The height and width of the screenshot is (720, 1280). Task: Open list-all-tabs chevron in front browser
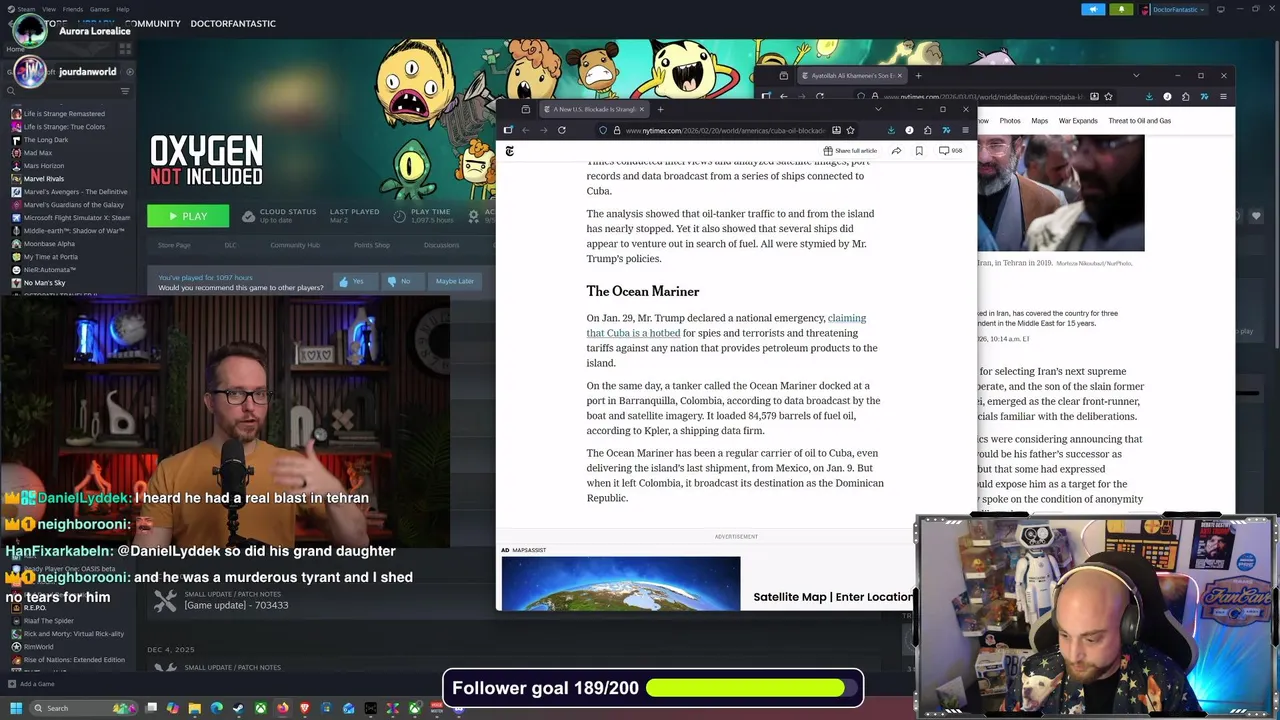point(878,109)
